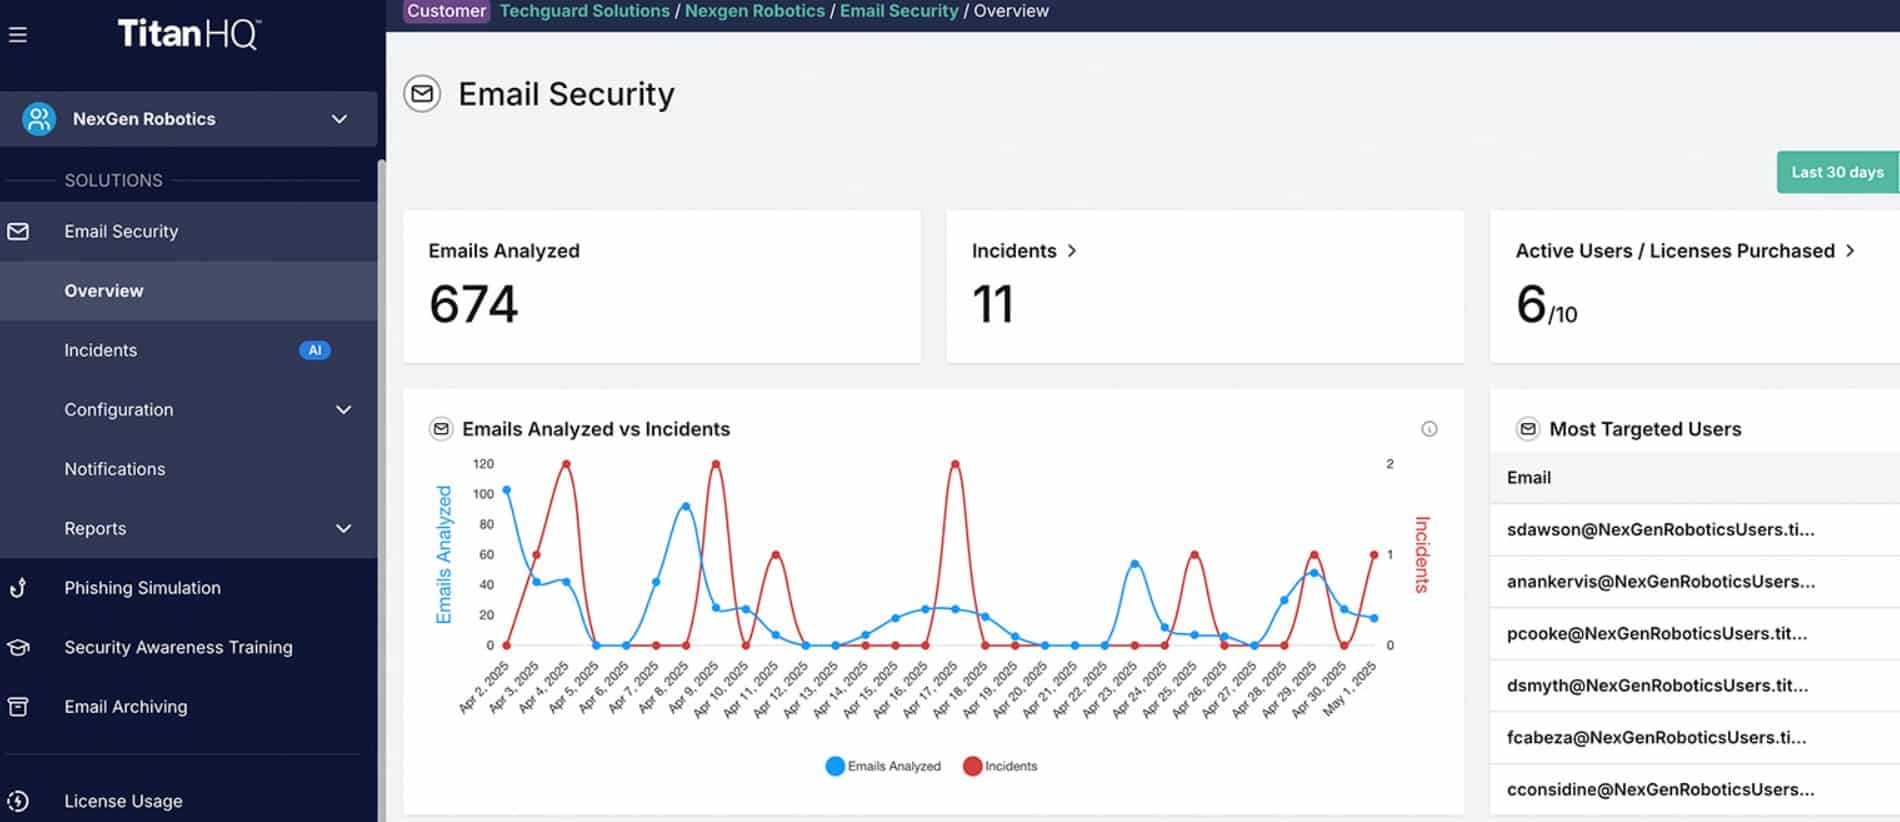The width and height of the screenshot is (1900, 822).
Task: Go to Techguard Solutions breadcrumb link
Action: (x=584, y=11)
